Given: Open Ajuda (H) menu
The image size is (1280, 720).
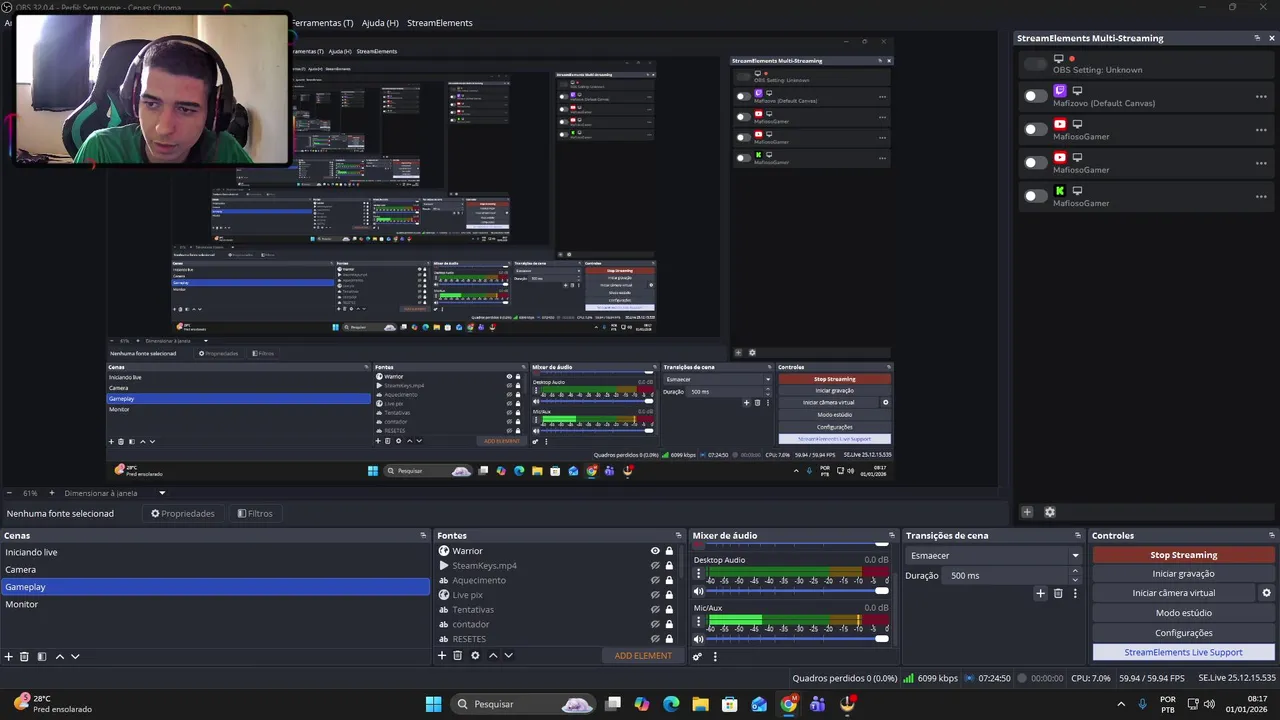Looking at the screenshot, I should 380,23.
